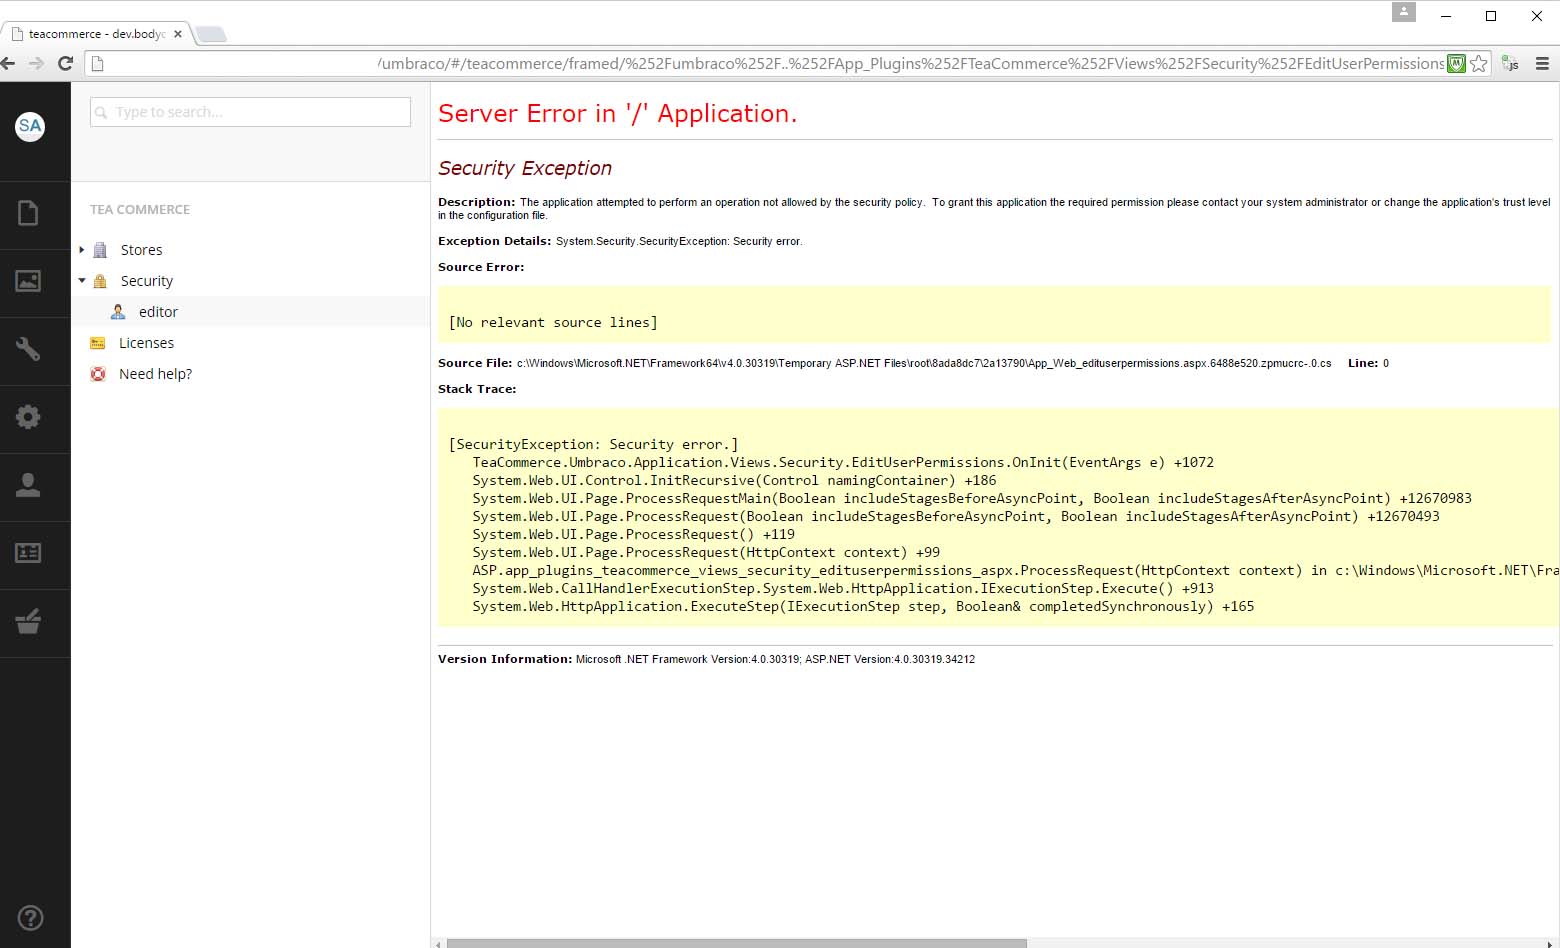Viewport: 1560px width, 948px height.
Task: Click the browser forward arrow
Action: [x=36, y=63]
